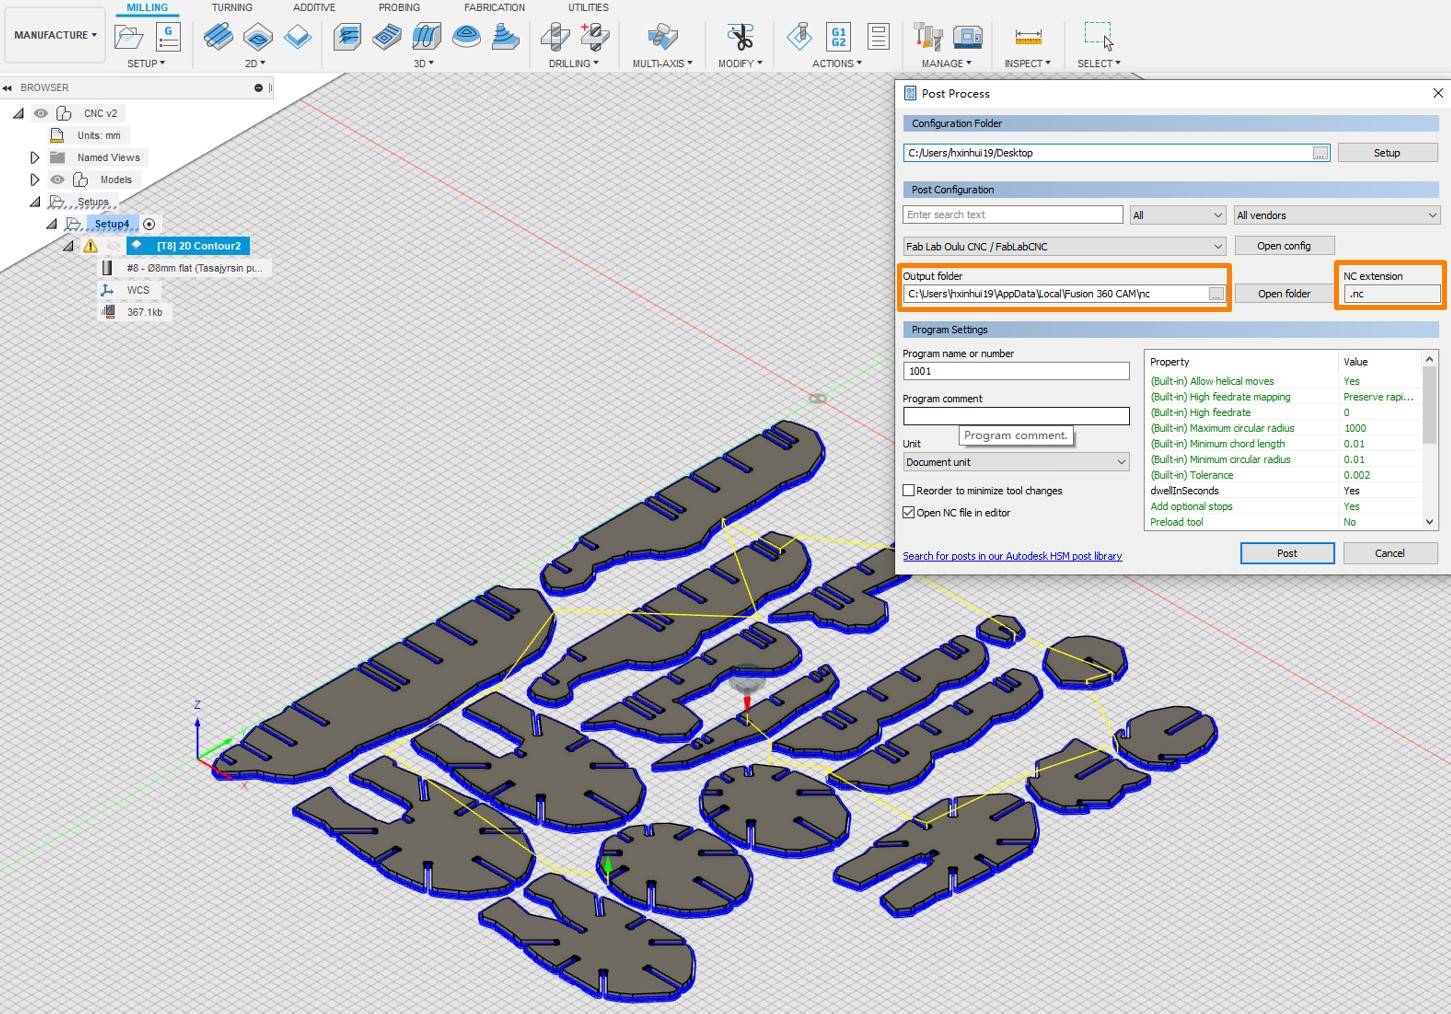Click the Program name or number field
Screen dimensions: 1451x1014
click(1016, 371)
